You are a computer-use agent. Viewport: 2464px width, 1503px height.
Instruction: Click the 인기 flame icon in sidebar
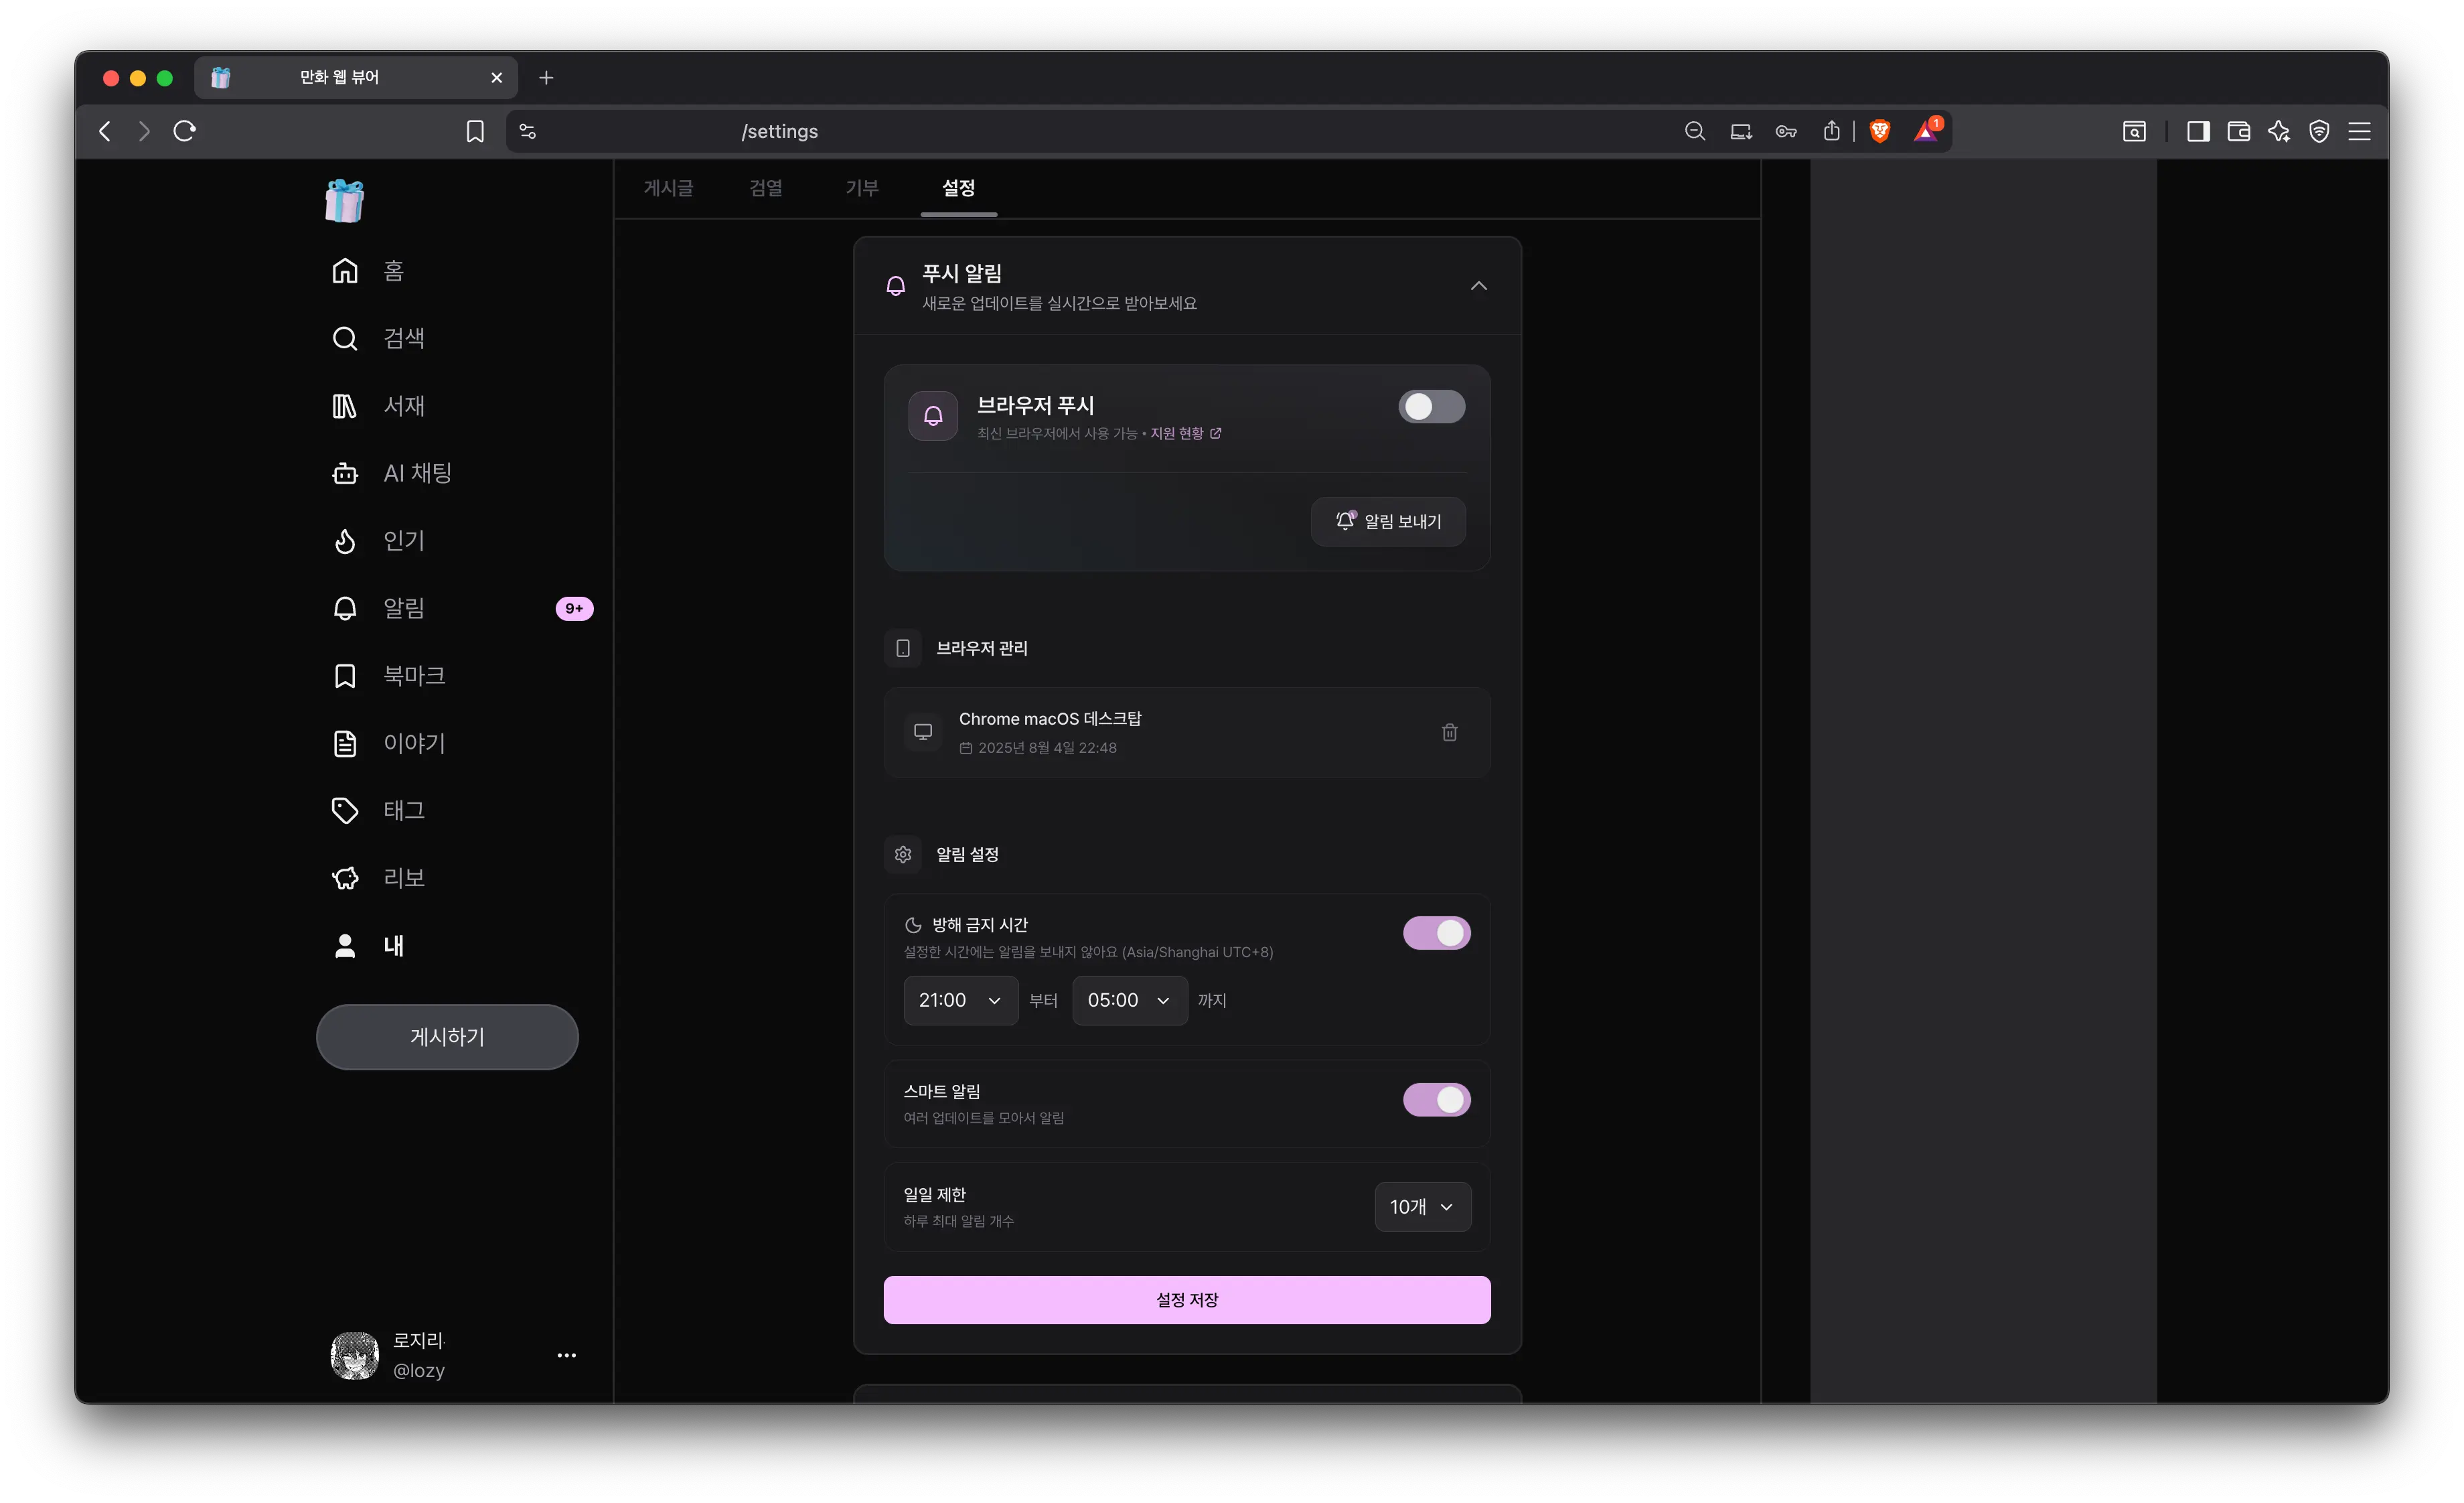click(344, 541)
